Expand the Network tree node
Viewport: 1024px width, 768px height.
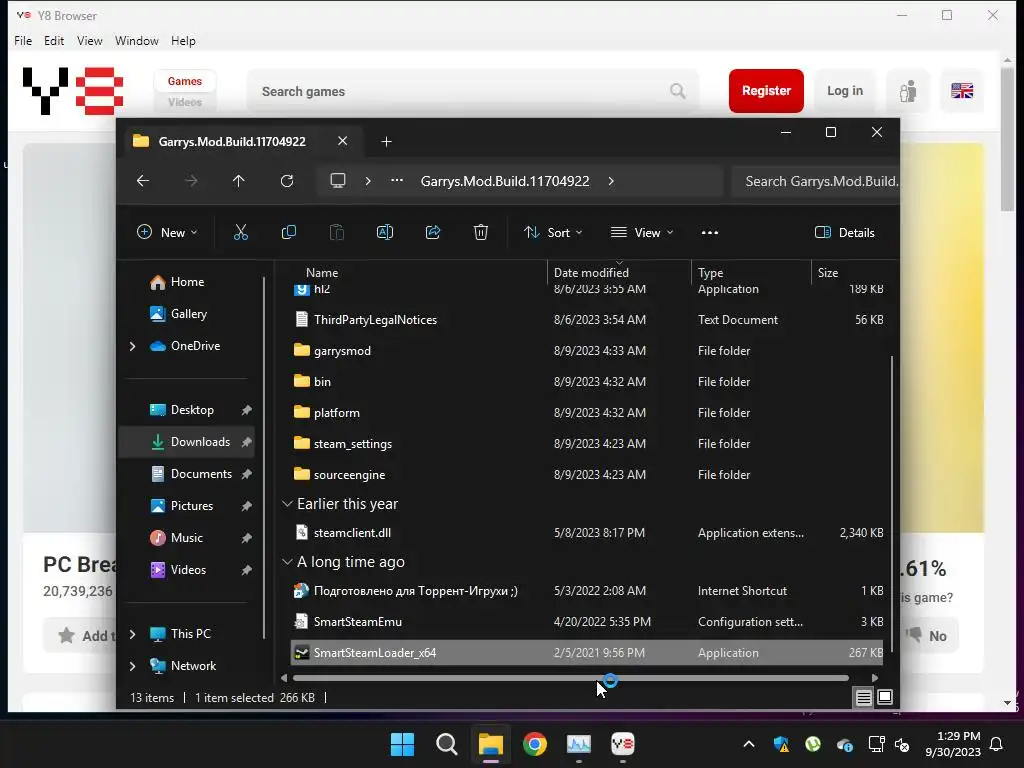click(x=133, y=666)
